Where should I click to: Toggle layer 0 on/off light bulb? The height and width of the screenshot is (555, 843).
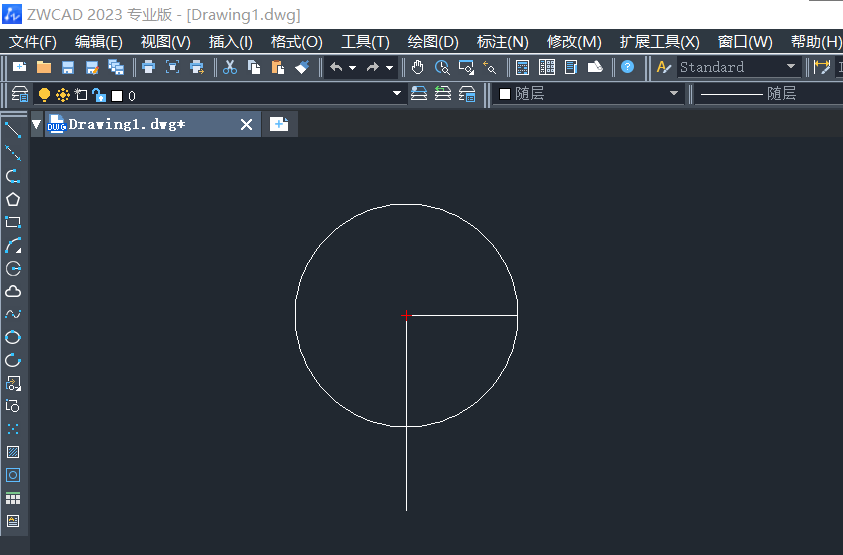pos(44,95)
